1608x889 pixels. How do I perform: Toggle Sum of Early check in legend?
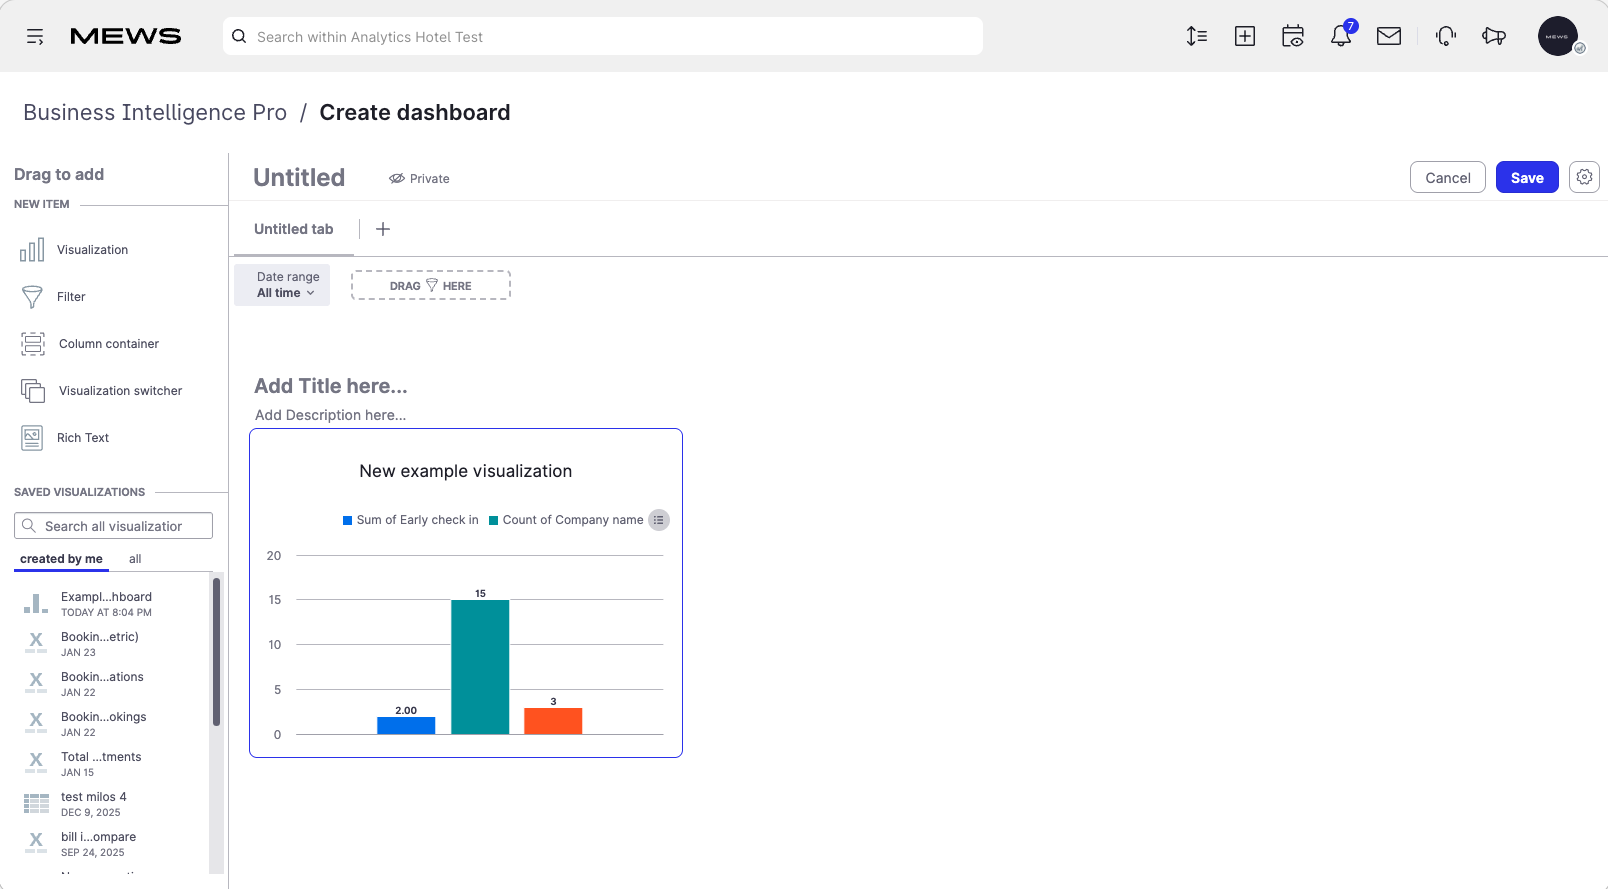coord(411,520)
